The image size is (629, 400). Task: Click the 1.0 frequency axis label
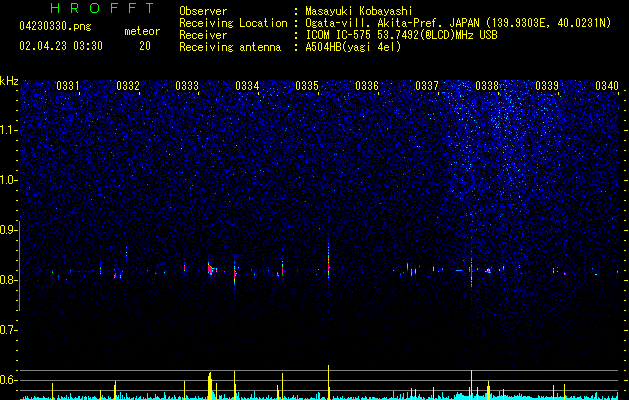(x=7, y=180)
